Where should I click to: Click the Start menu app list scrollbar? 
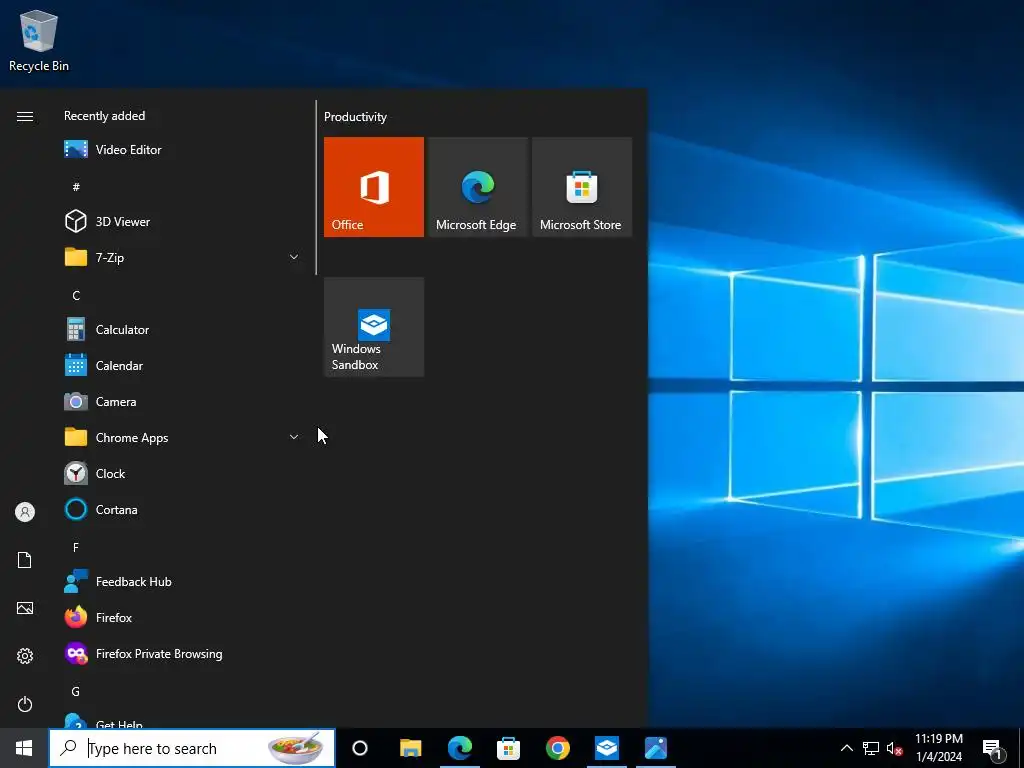(316, 187)
